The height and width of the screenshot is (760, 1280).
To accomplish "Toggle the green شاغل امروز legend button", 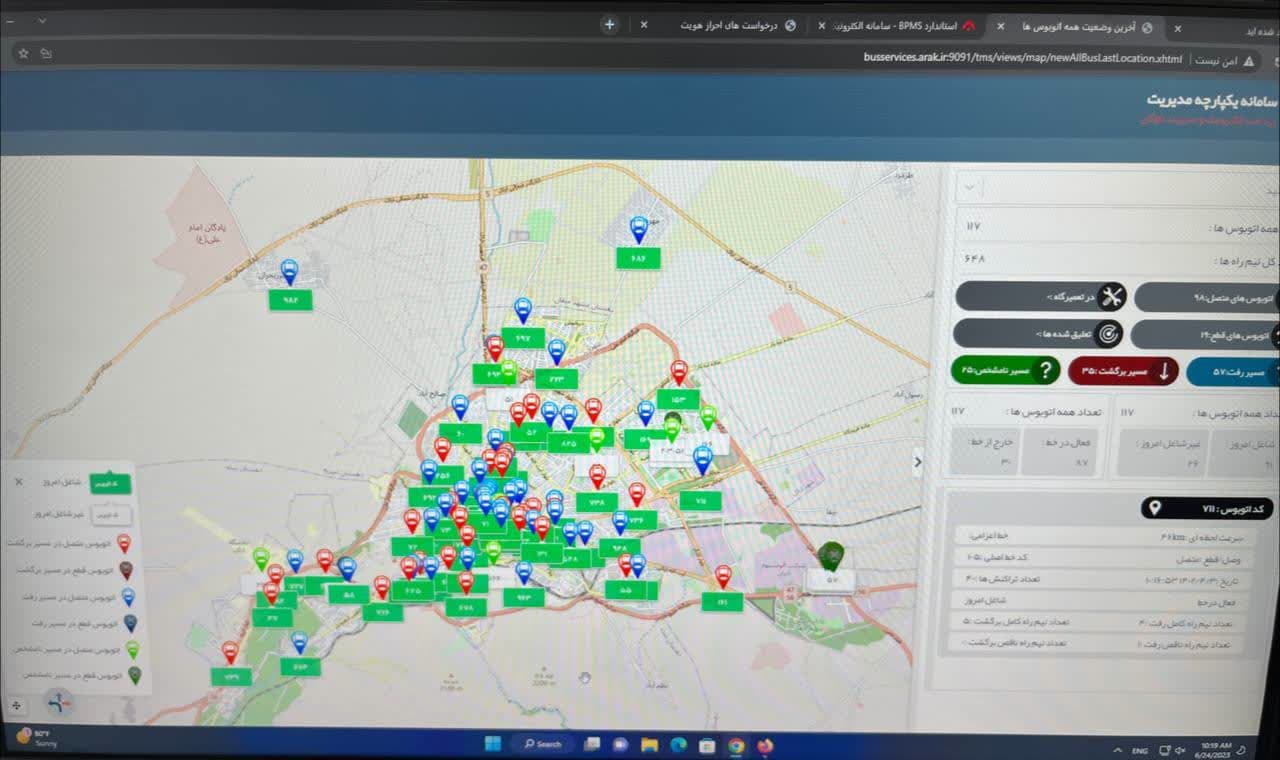I will tap(110, 483).
